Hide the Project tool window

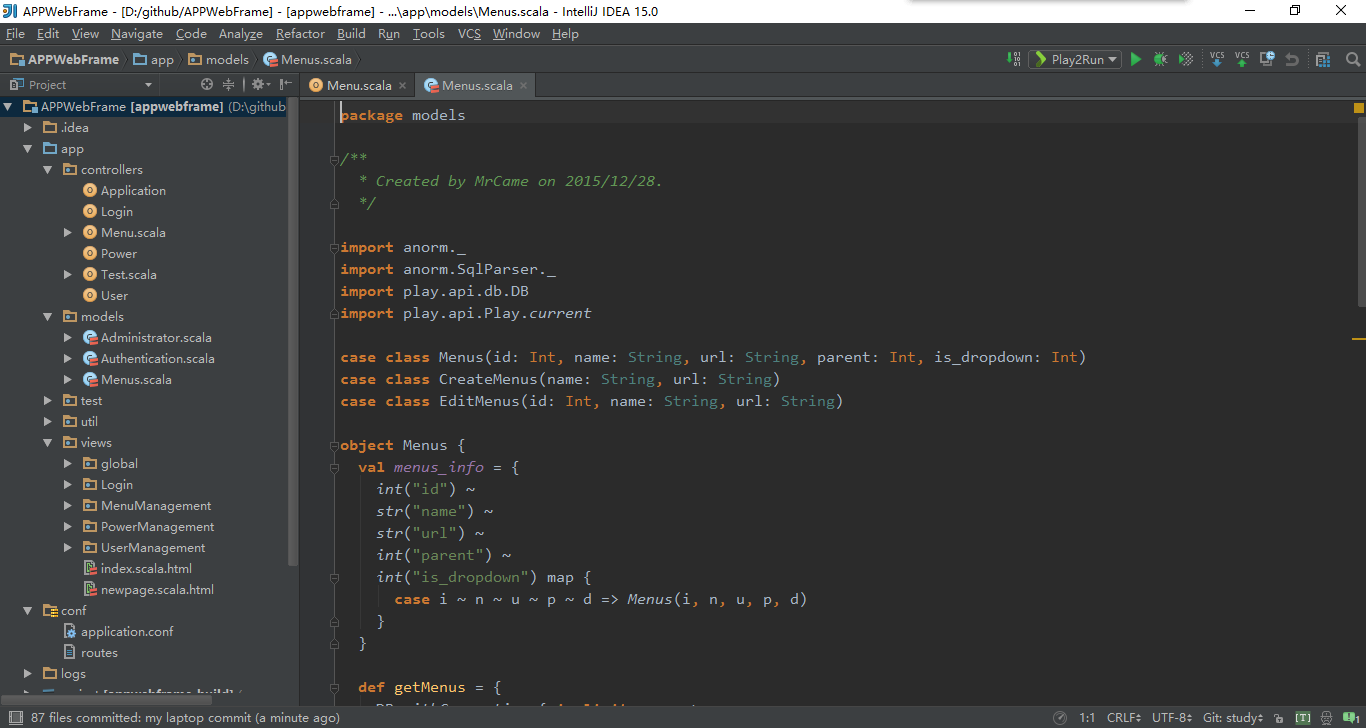pos(285,85)
